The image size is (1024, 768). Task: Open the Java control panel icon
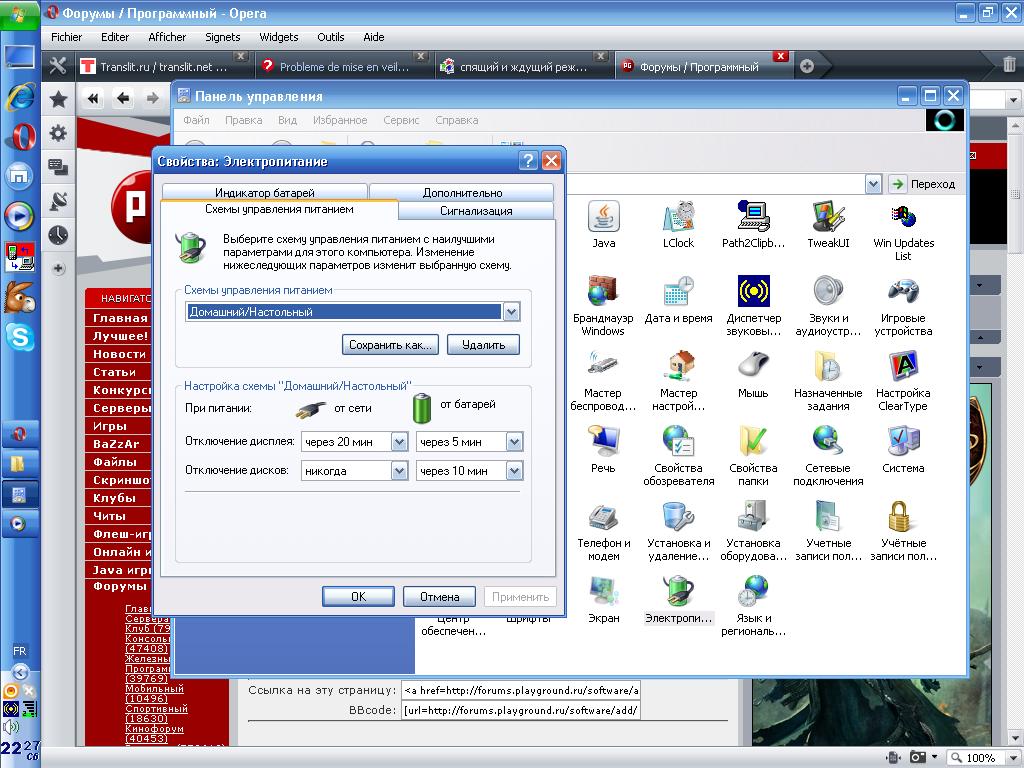[x=603, y=217]
